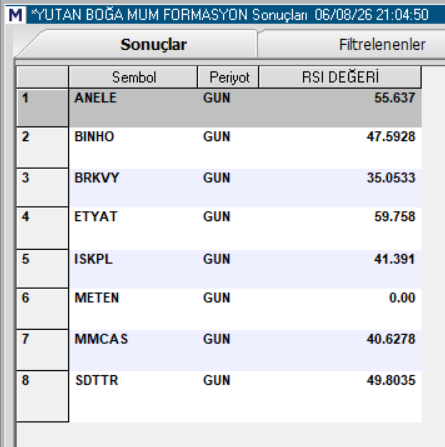Viewport: 445px width, 447px height.
Task: Click the BINHO symbol cell
Action: (133, 148)
